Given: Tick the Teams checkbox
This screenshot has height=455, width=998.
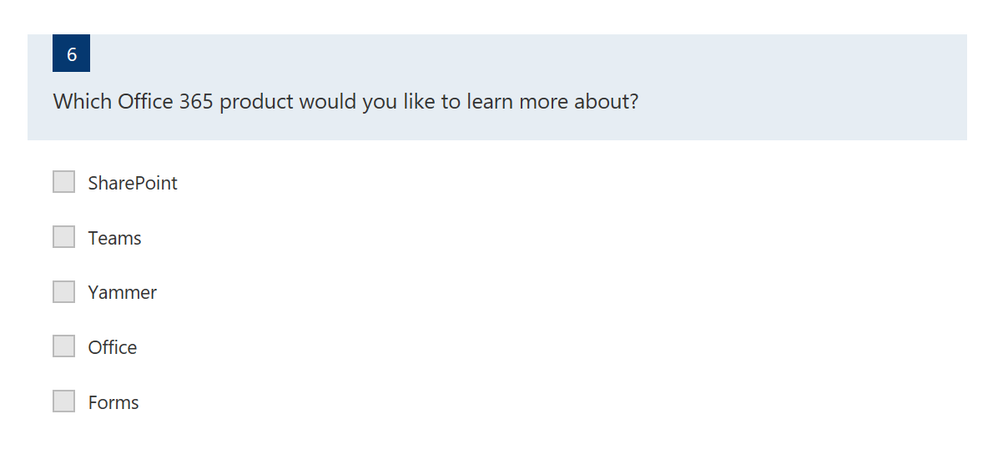Looking at the screenshot, I should click(x=64, y=237).
